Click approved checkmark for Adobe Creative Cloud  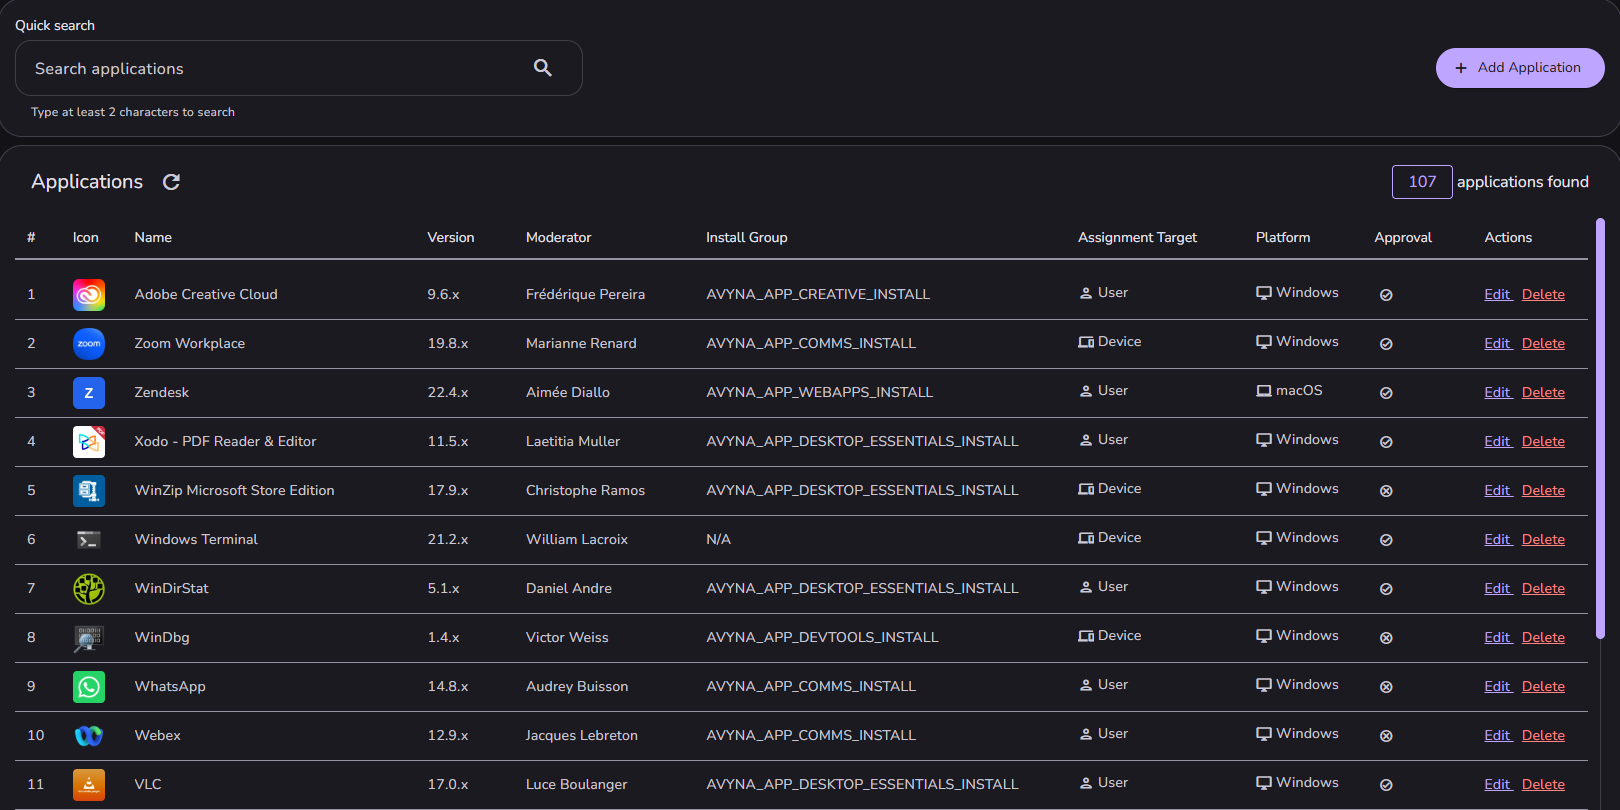coord(1386,295)
